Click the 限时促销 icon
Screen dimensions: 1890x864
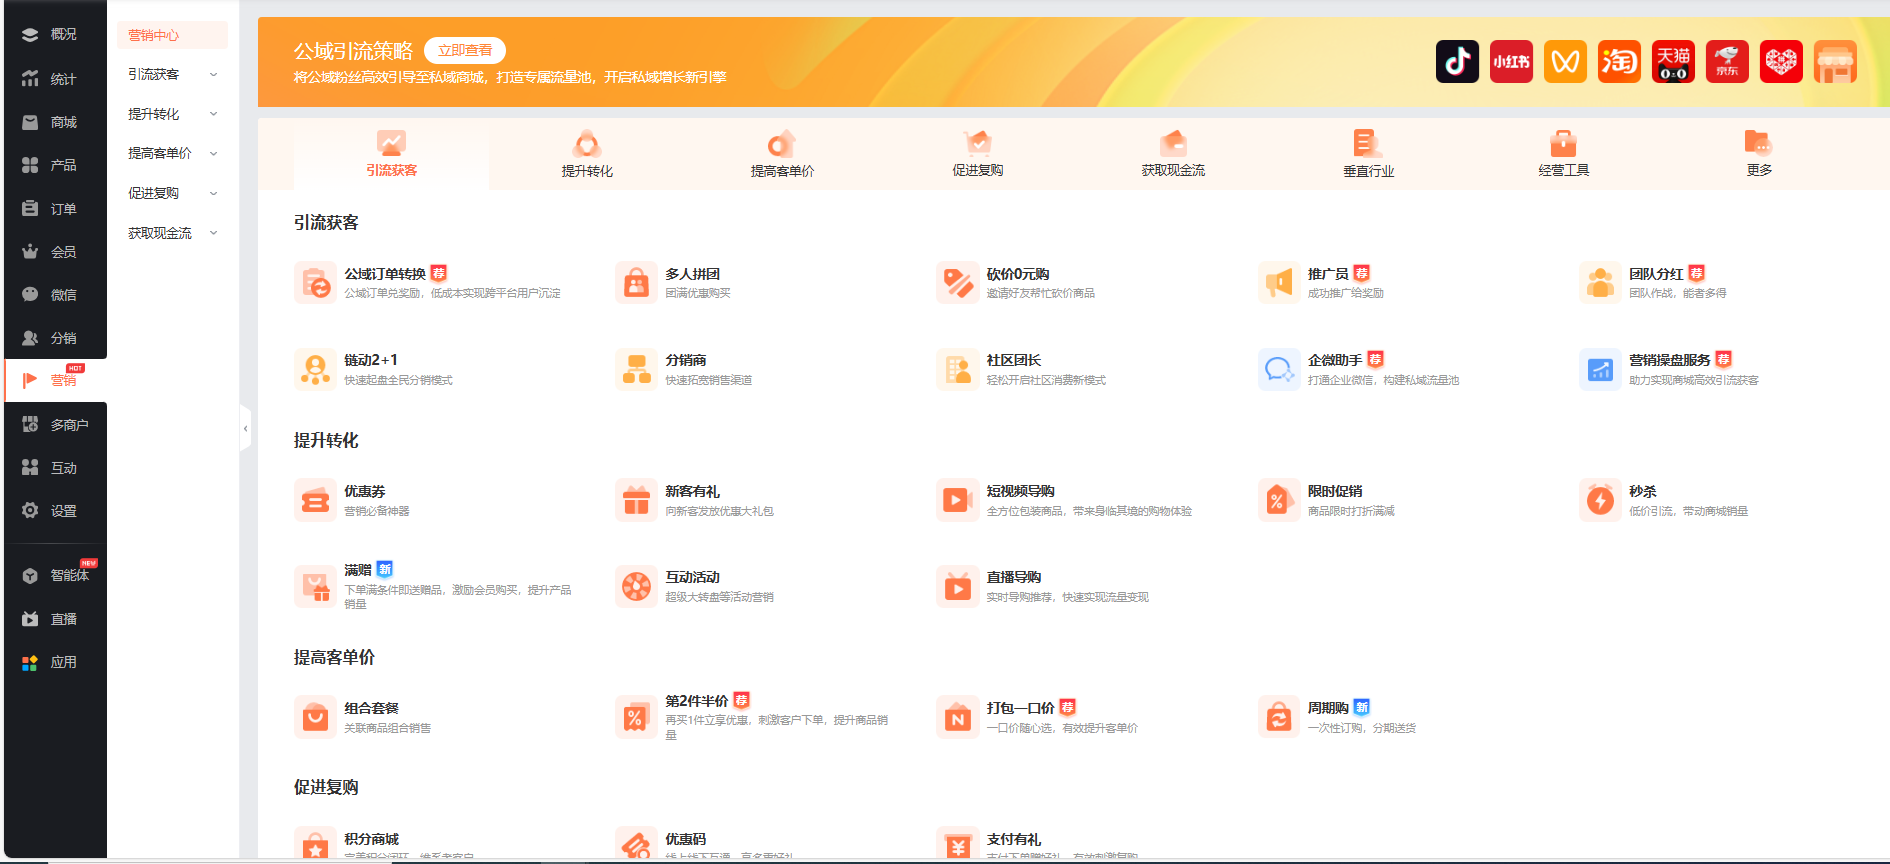(x=1279, y=500)
